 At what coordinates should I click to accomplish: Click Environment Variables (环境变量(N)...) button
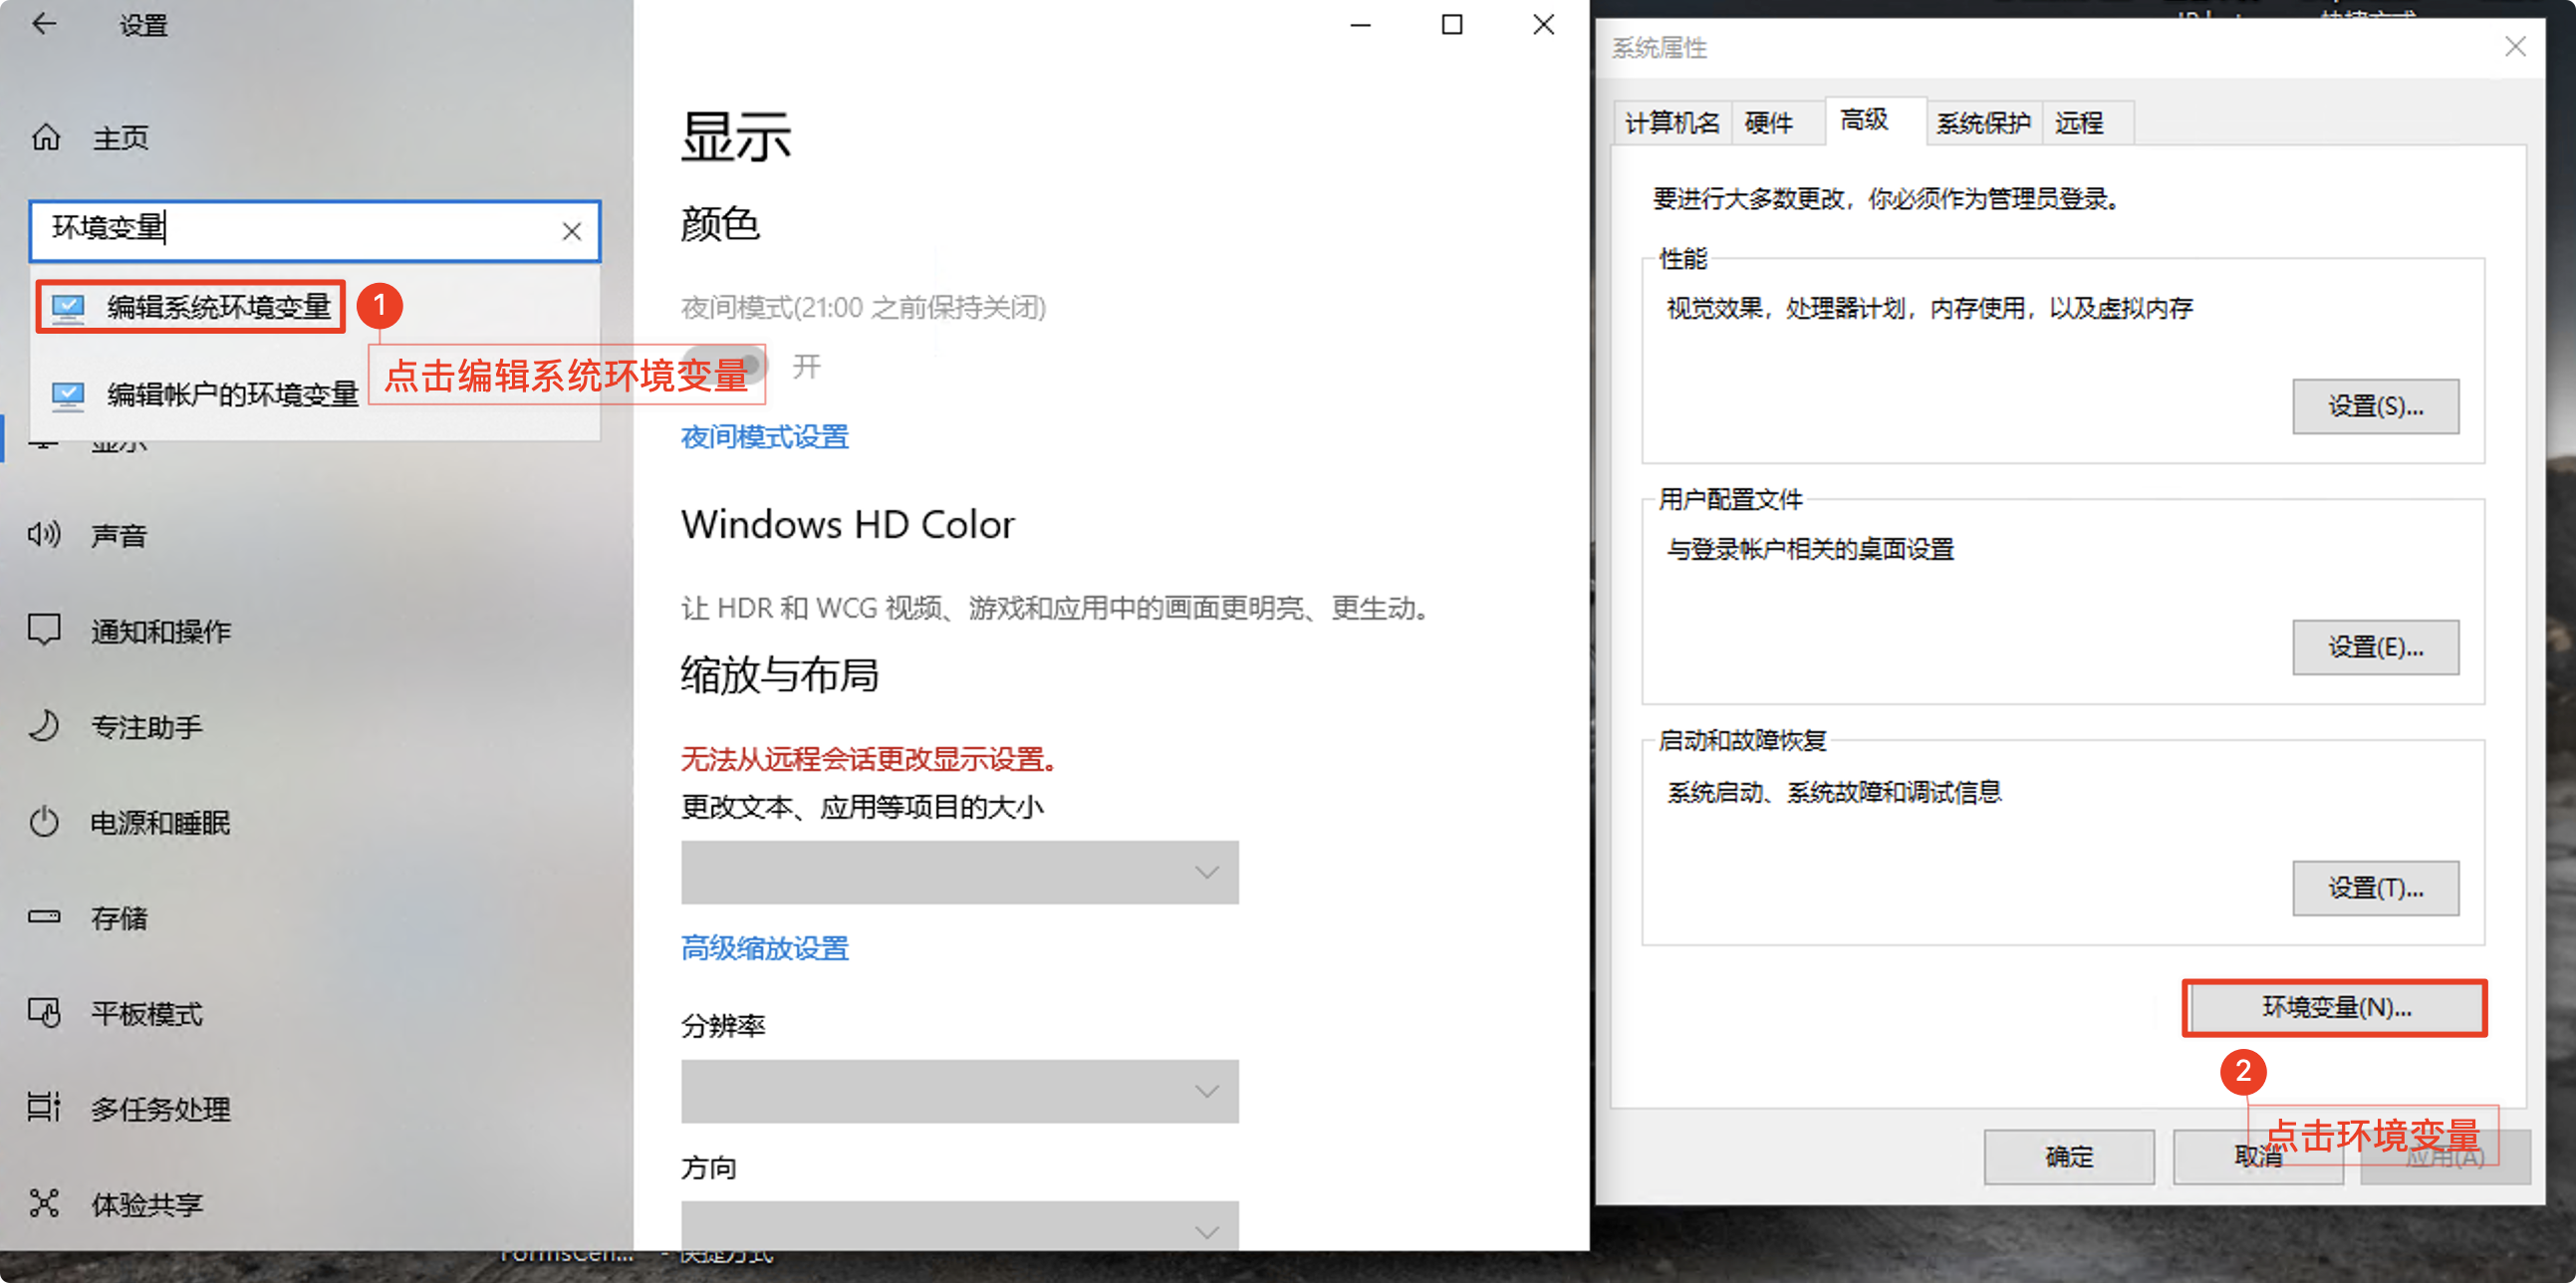point(2335,1007)
